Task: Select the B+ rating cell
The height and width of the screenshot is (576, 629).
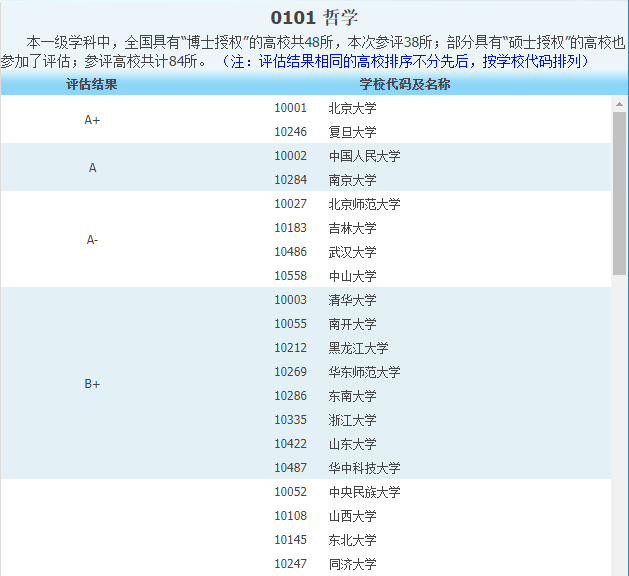Action: click(x=92, y=383)
